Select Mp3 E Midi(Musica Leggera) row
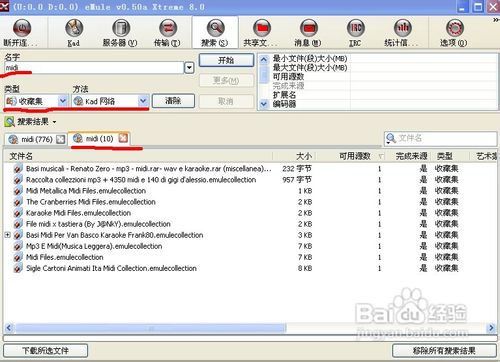The image size is (500, 362). point(250,246)
